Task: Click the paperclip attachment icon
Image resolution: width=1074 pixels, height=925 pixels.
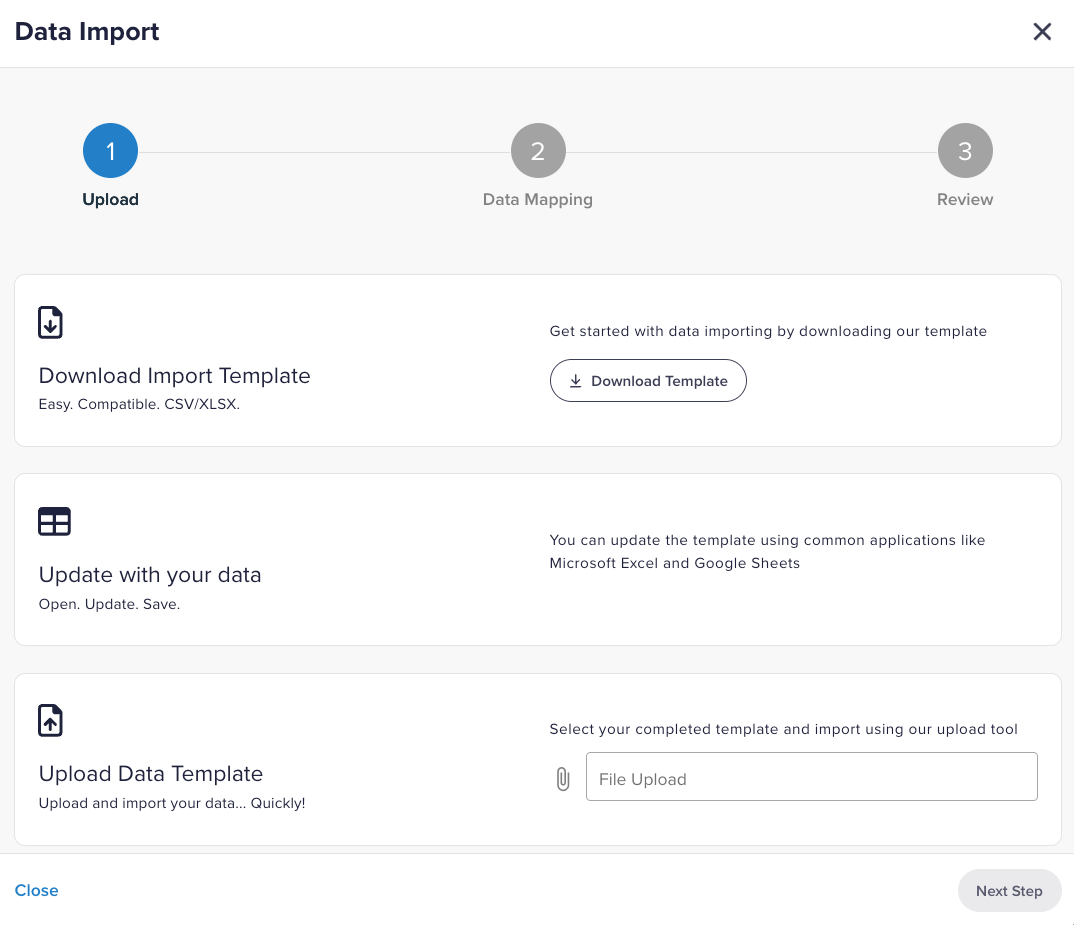Action: (x=563, y=778)
